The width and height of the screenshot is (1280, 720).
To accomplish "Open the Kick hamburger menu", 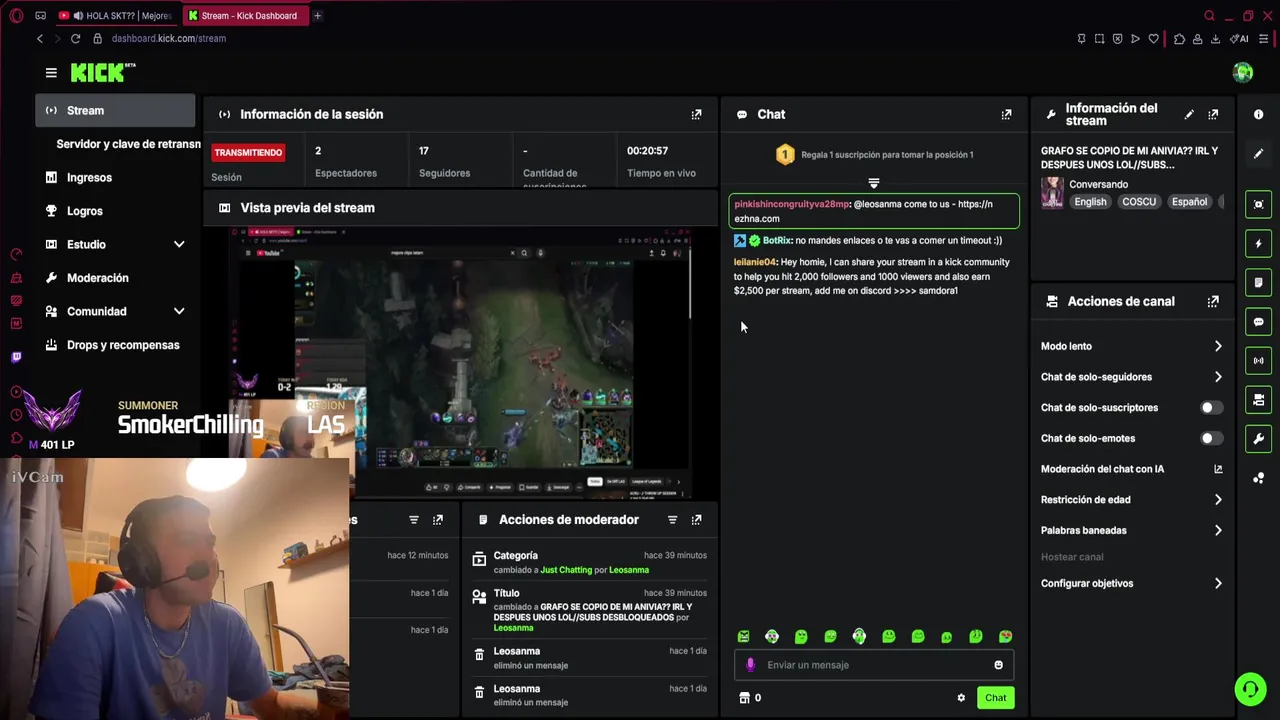I will tap(51, 73).
